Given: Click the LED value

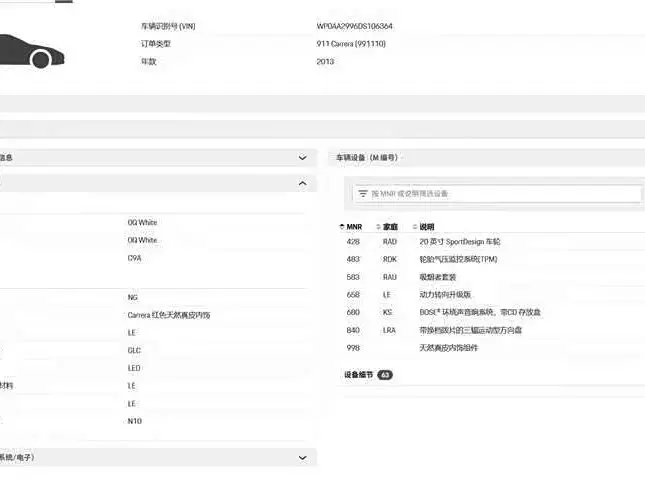Looking at the screenshot, I should click(x=134, y=368).
